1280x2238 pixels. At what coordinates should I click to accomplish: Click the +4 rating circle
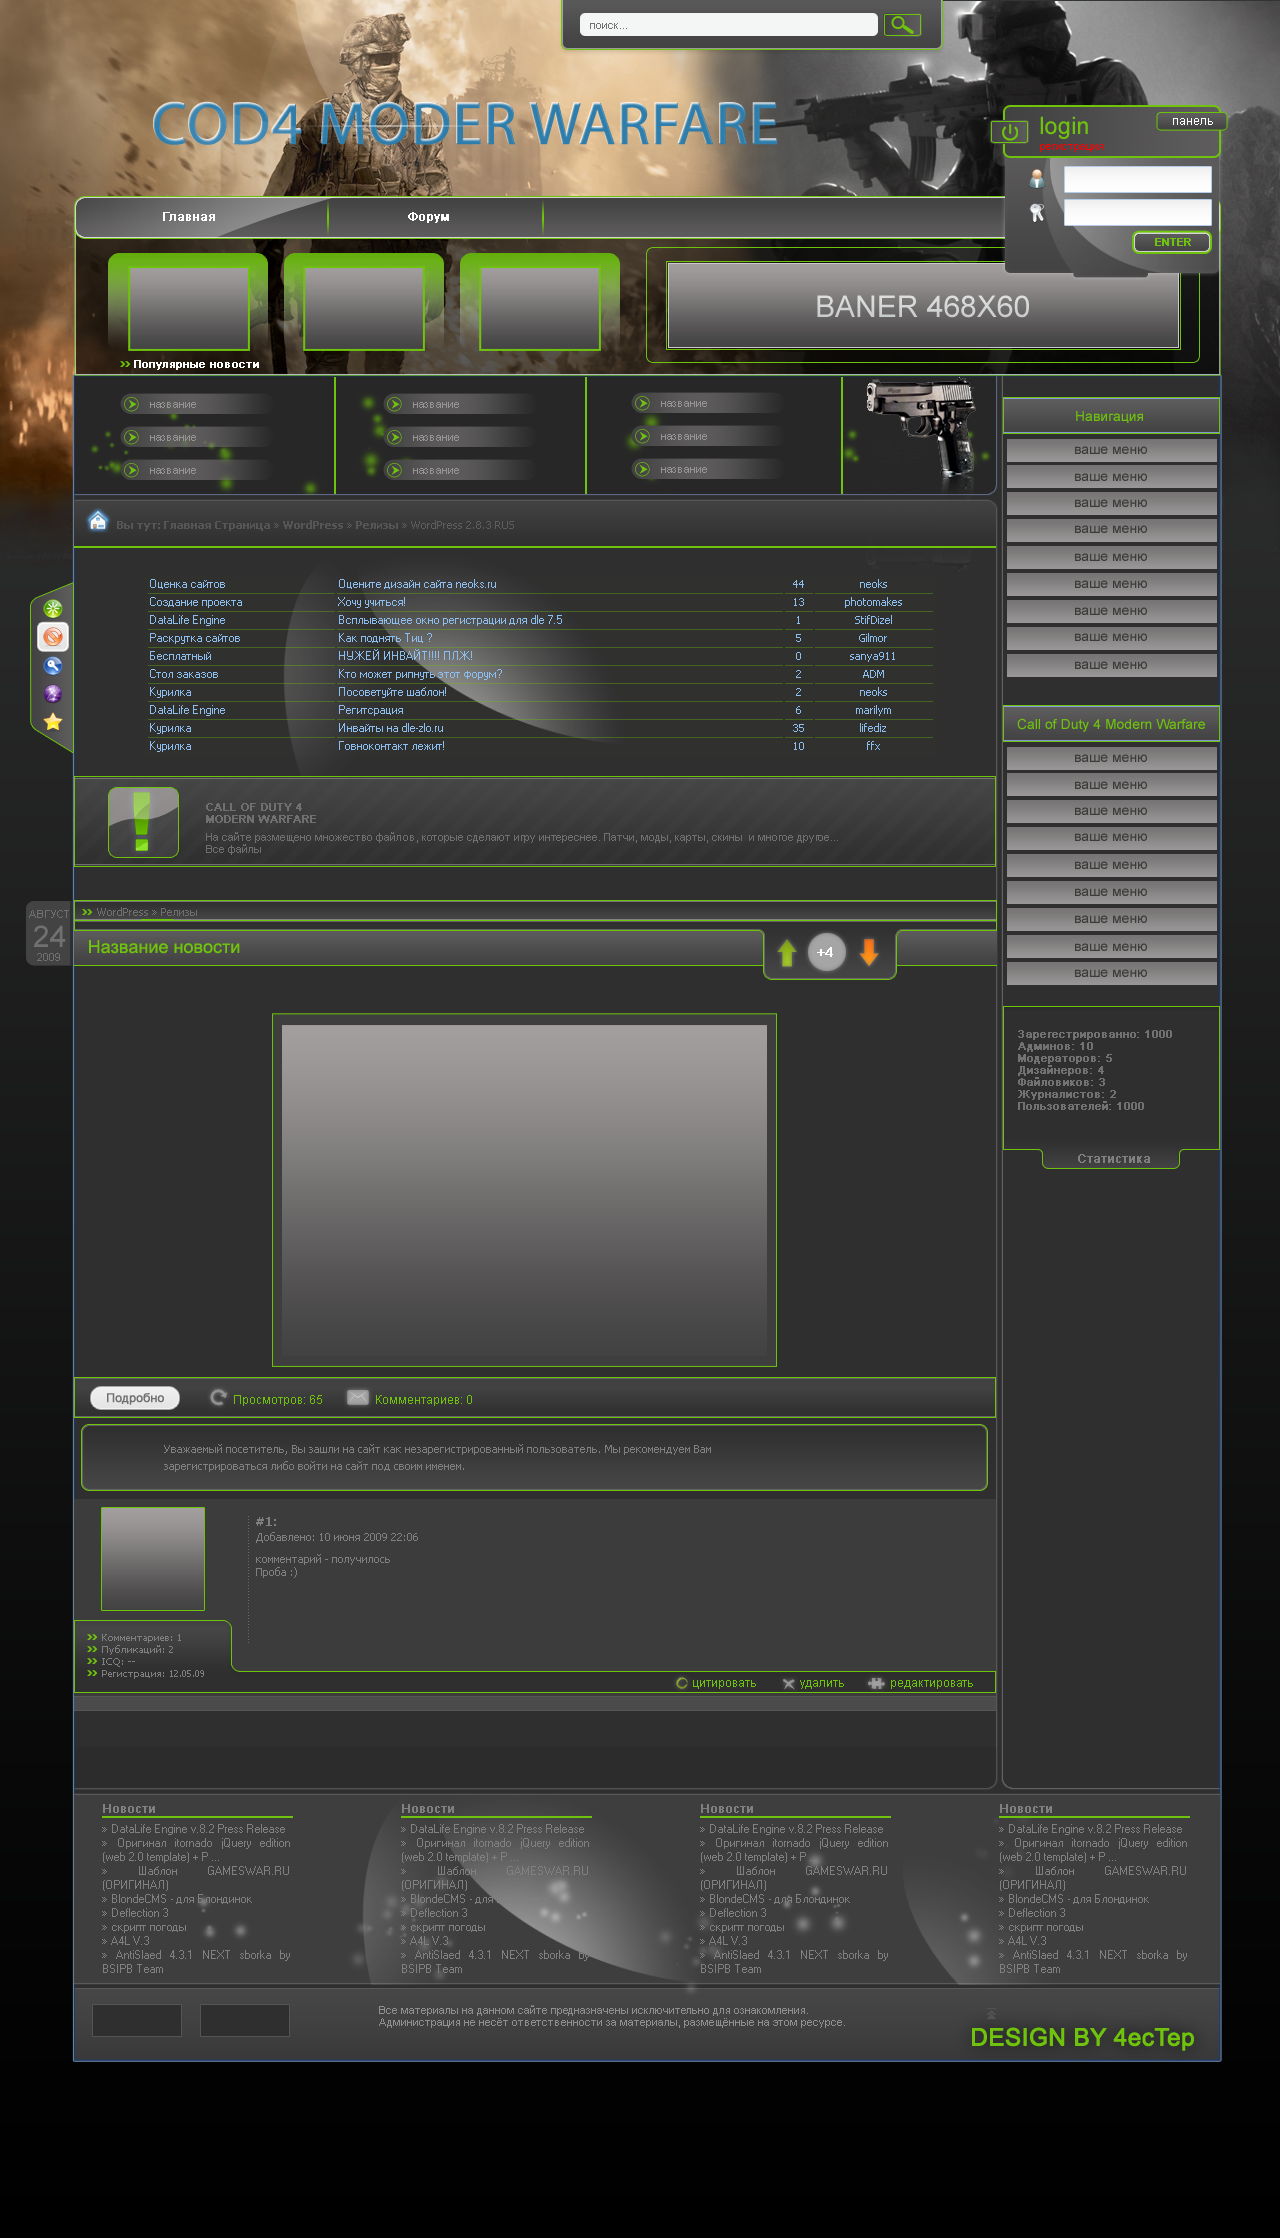tap(826, 952)
